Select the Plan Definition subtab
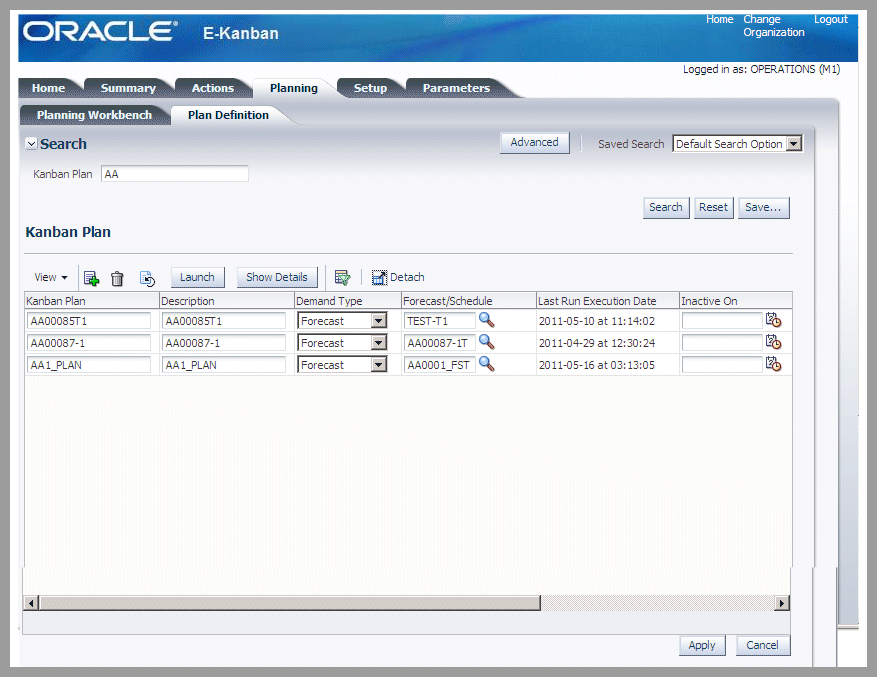 [228, 115]
